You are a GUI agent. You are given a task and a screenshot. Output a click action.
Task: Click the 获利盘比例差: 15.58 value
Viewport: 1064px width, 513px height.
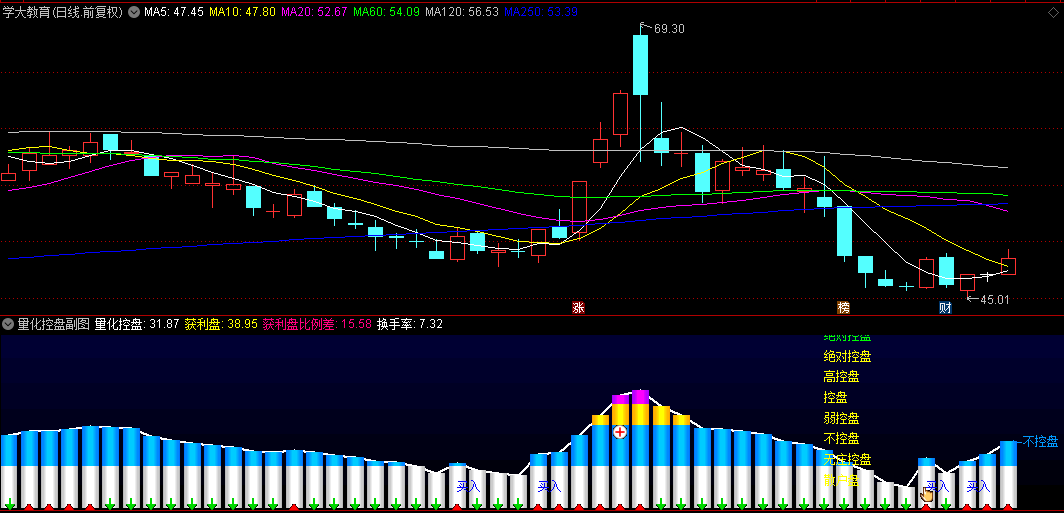pos(318,324)
